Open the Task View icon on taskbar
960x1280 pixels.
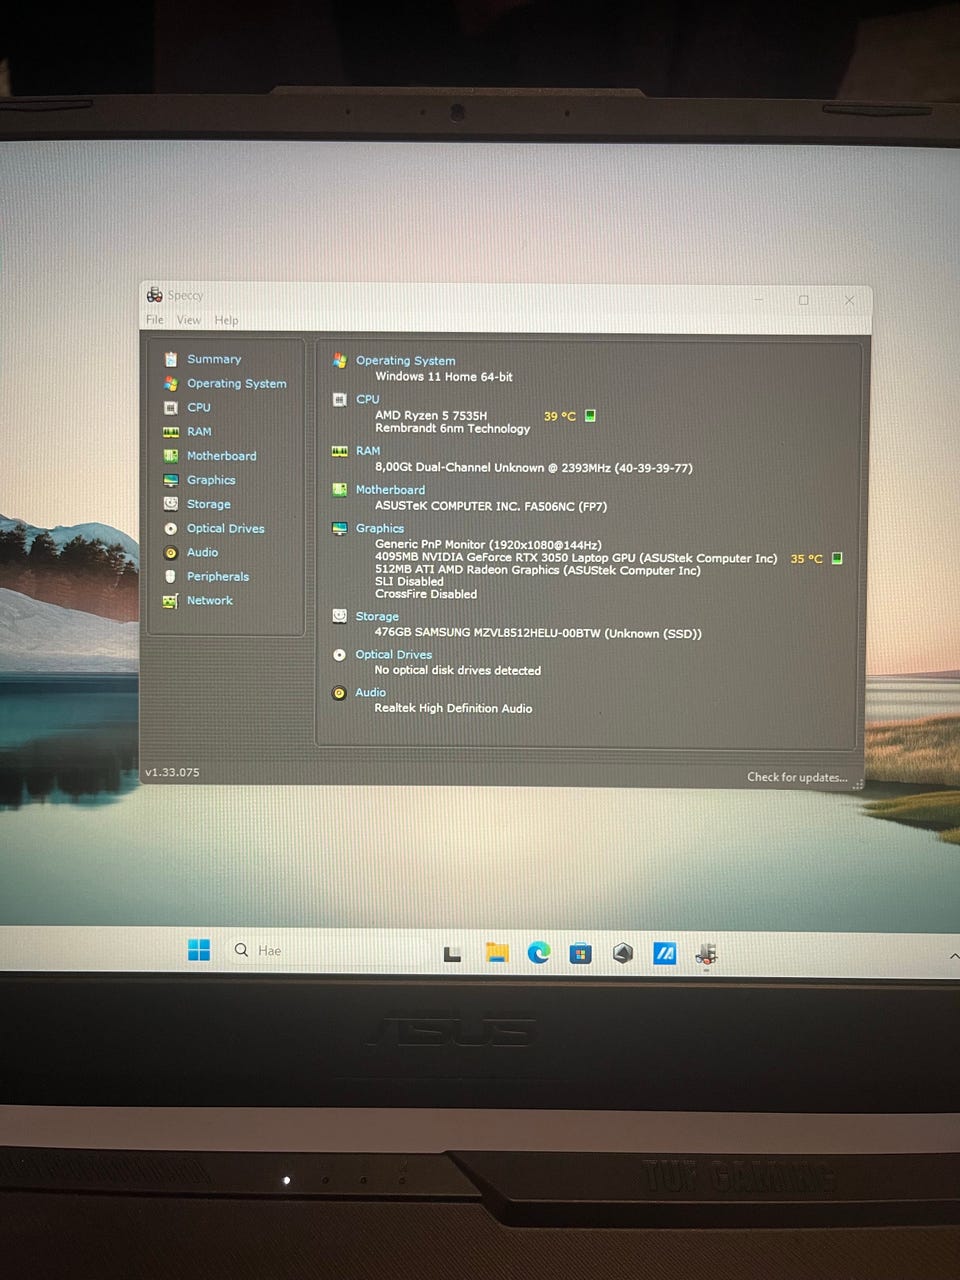click(453, 953)
